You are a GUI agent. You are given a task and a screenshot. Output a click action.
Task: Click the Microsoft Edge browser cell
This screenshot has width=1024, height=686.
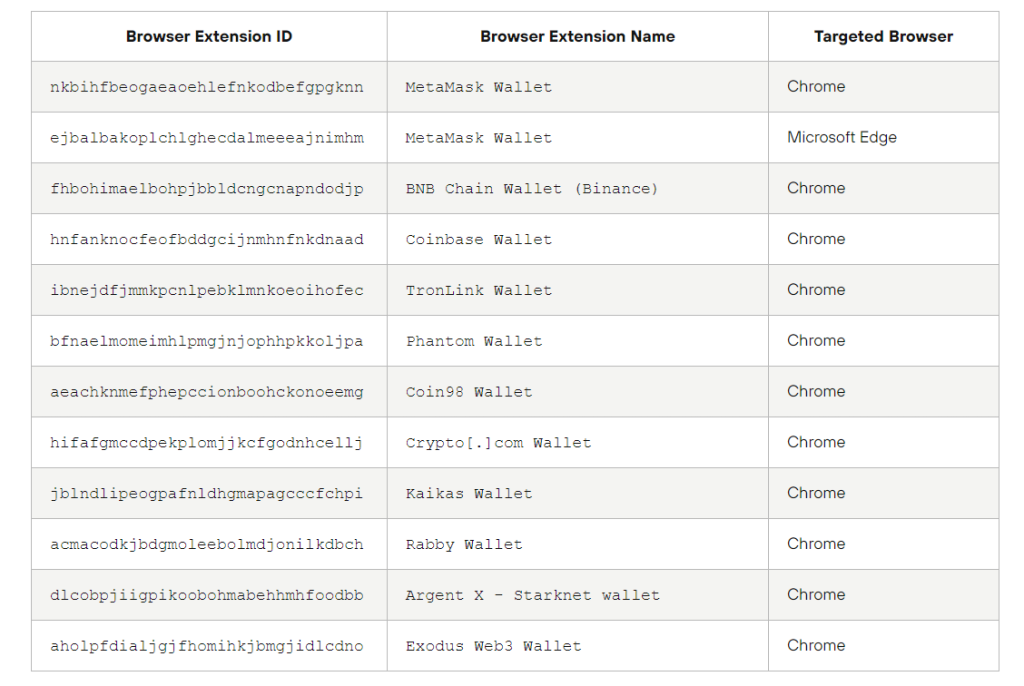(841, 137)
